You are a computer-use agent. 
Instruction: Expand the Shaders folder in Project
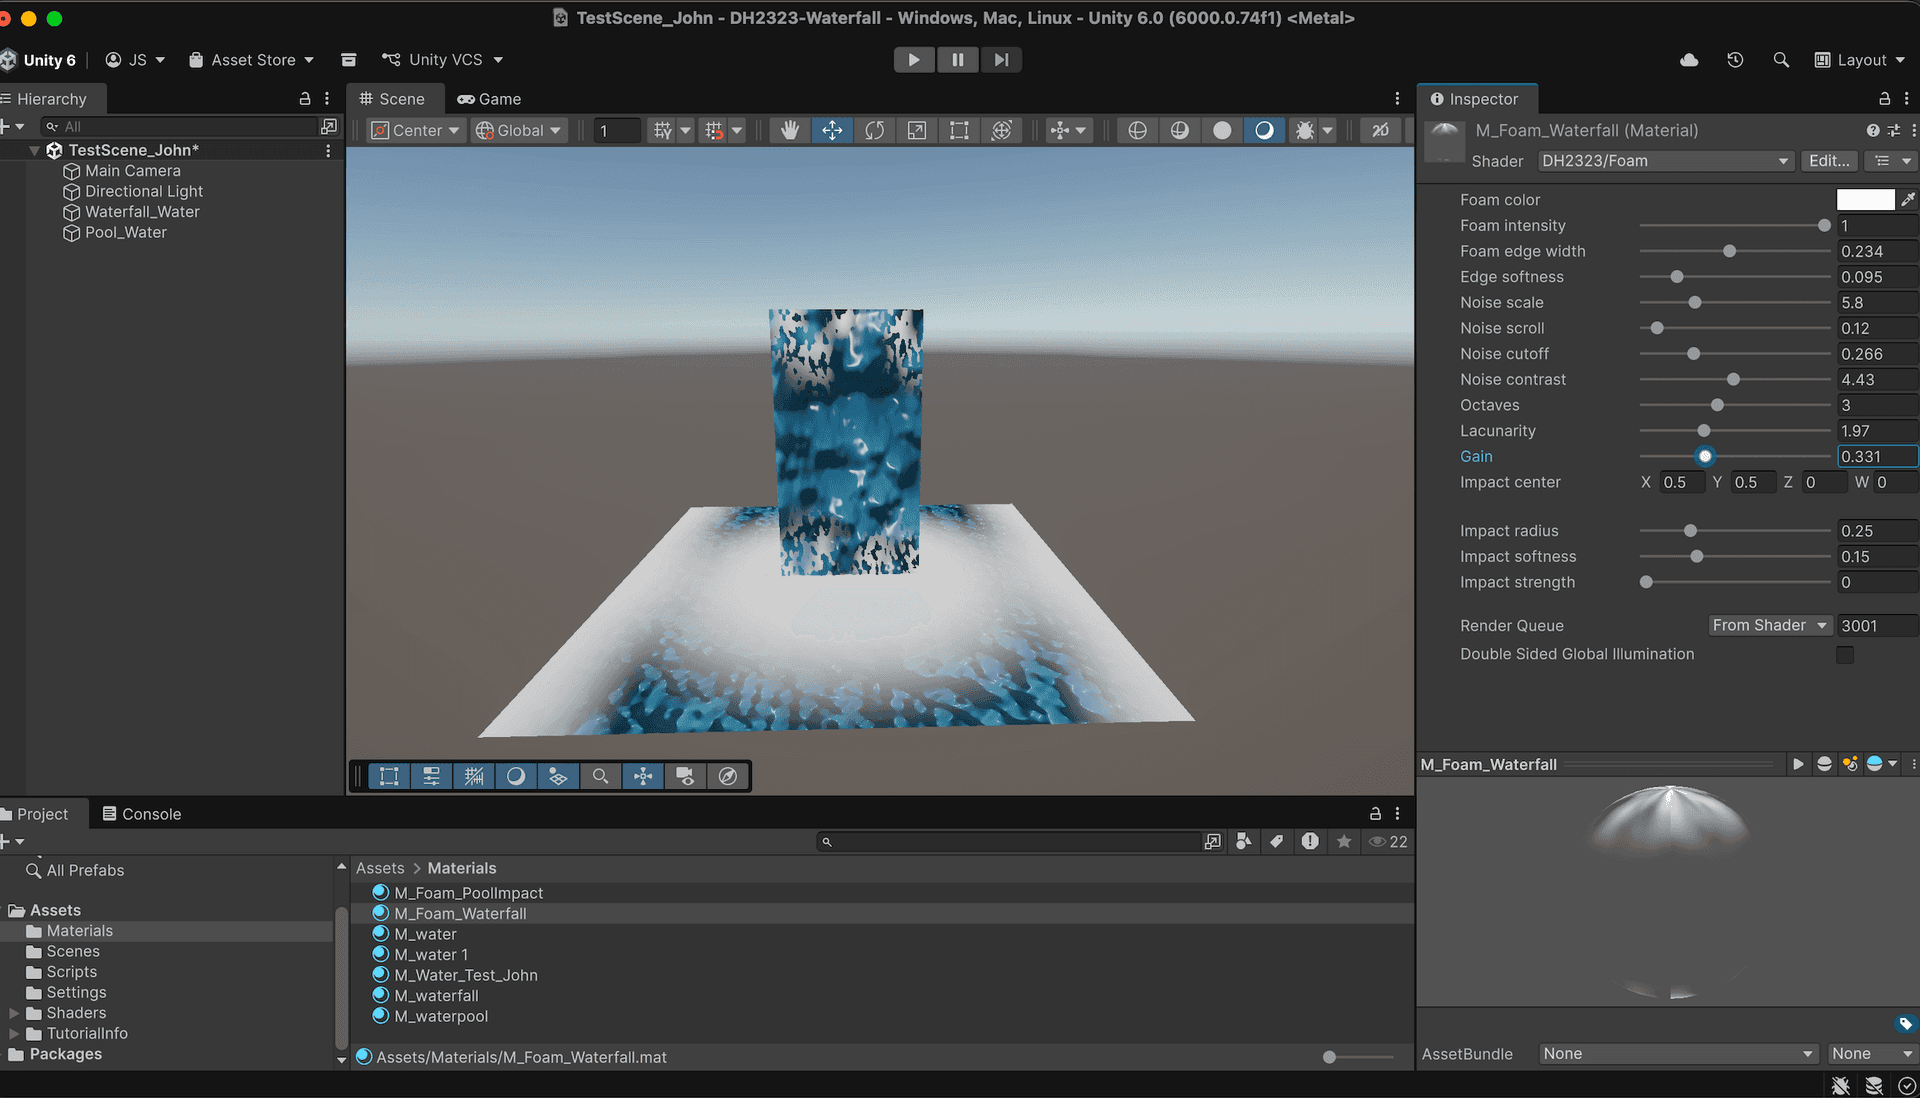click(x=14, y=1013)
